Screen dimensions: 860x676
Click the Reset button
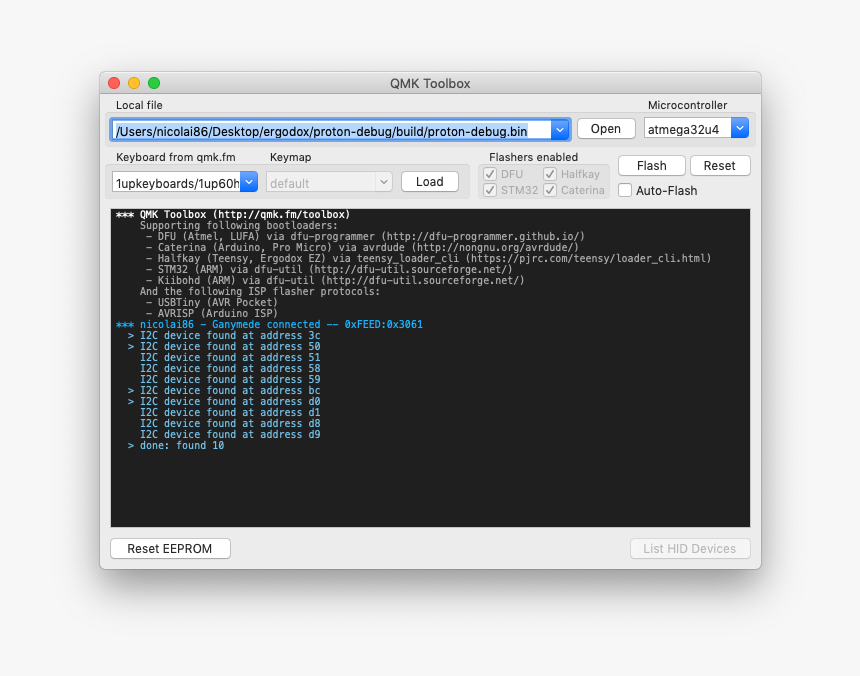720,165
